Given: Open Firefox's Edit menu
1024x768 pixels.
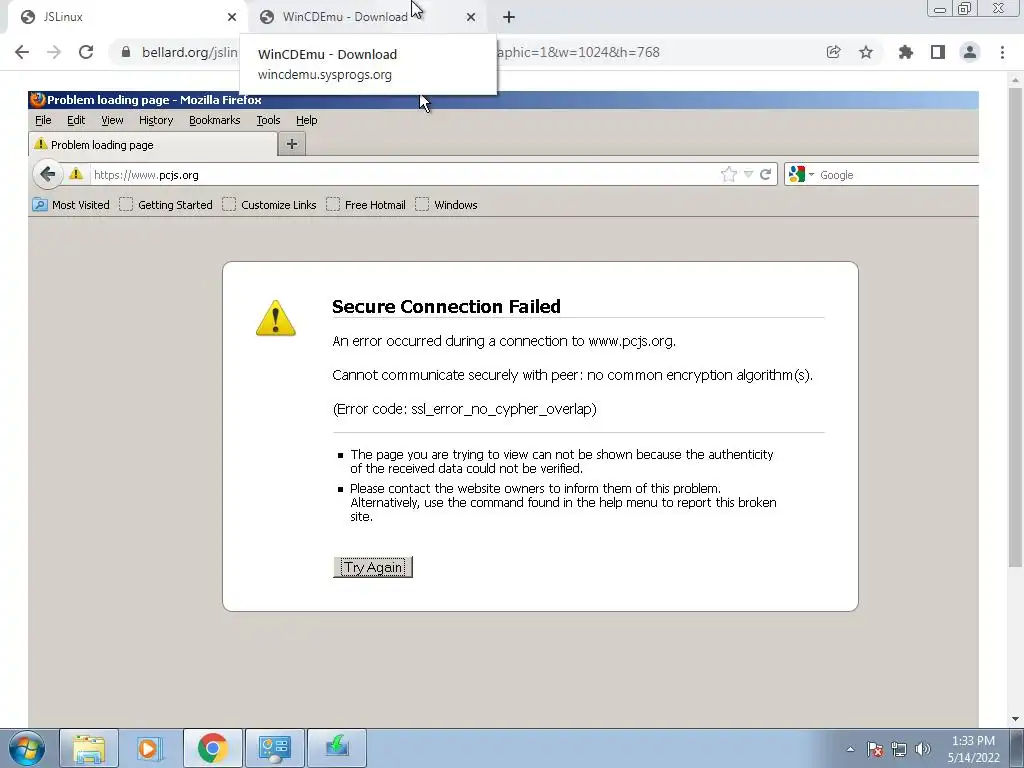Looking at the screenshot, I should click(x=76, y=120).
